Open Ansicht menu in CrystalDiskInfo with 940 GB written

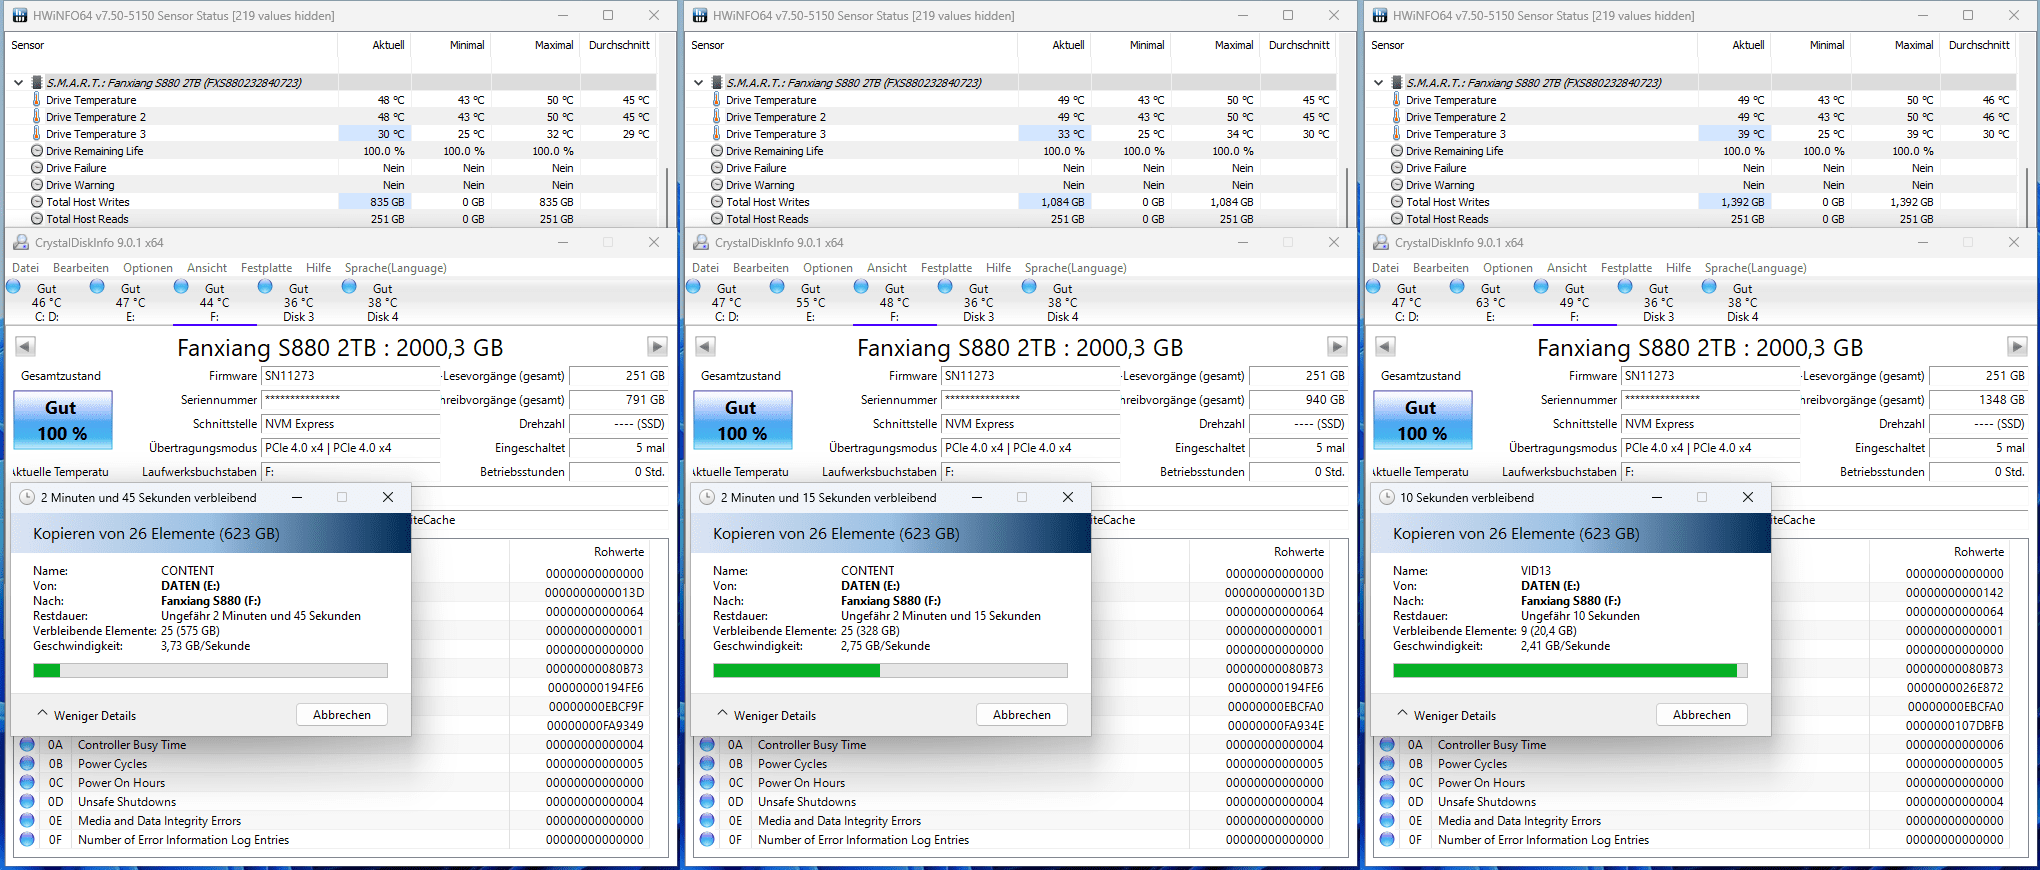click(x=887, y=268)
